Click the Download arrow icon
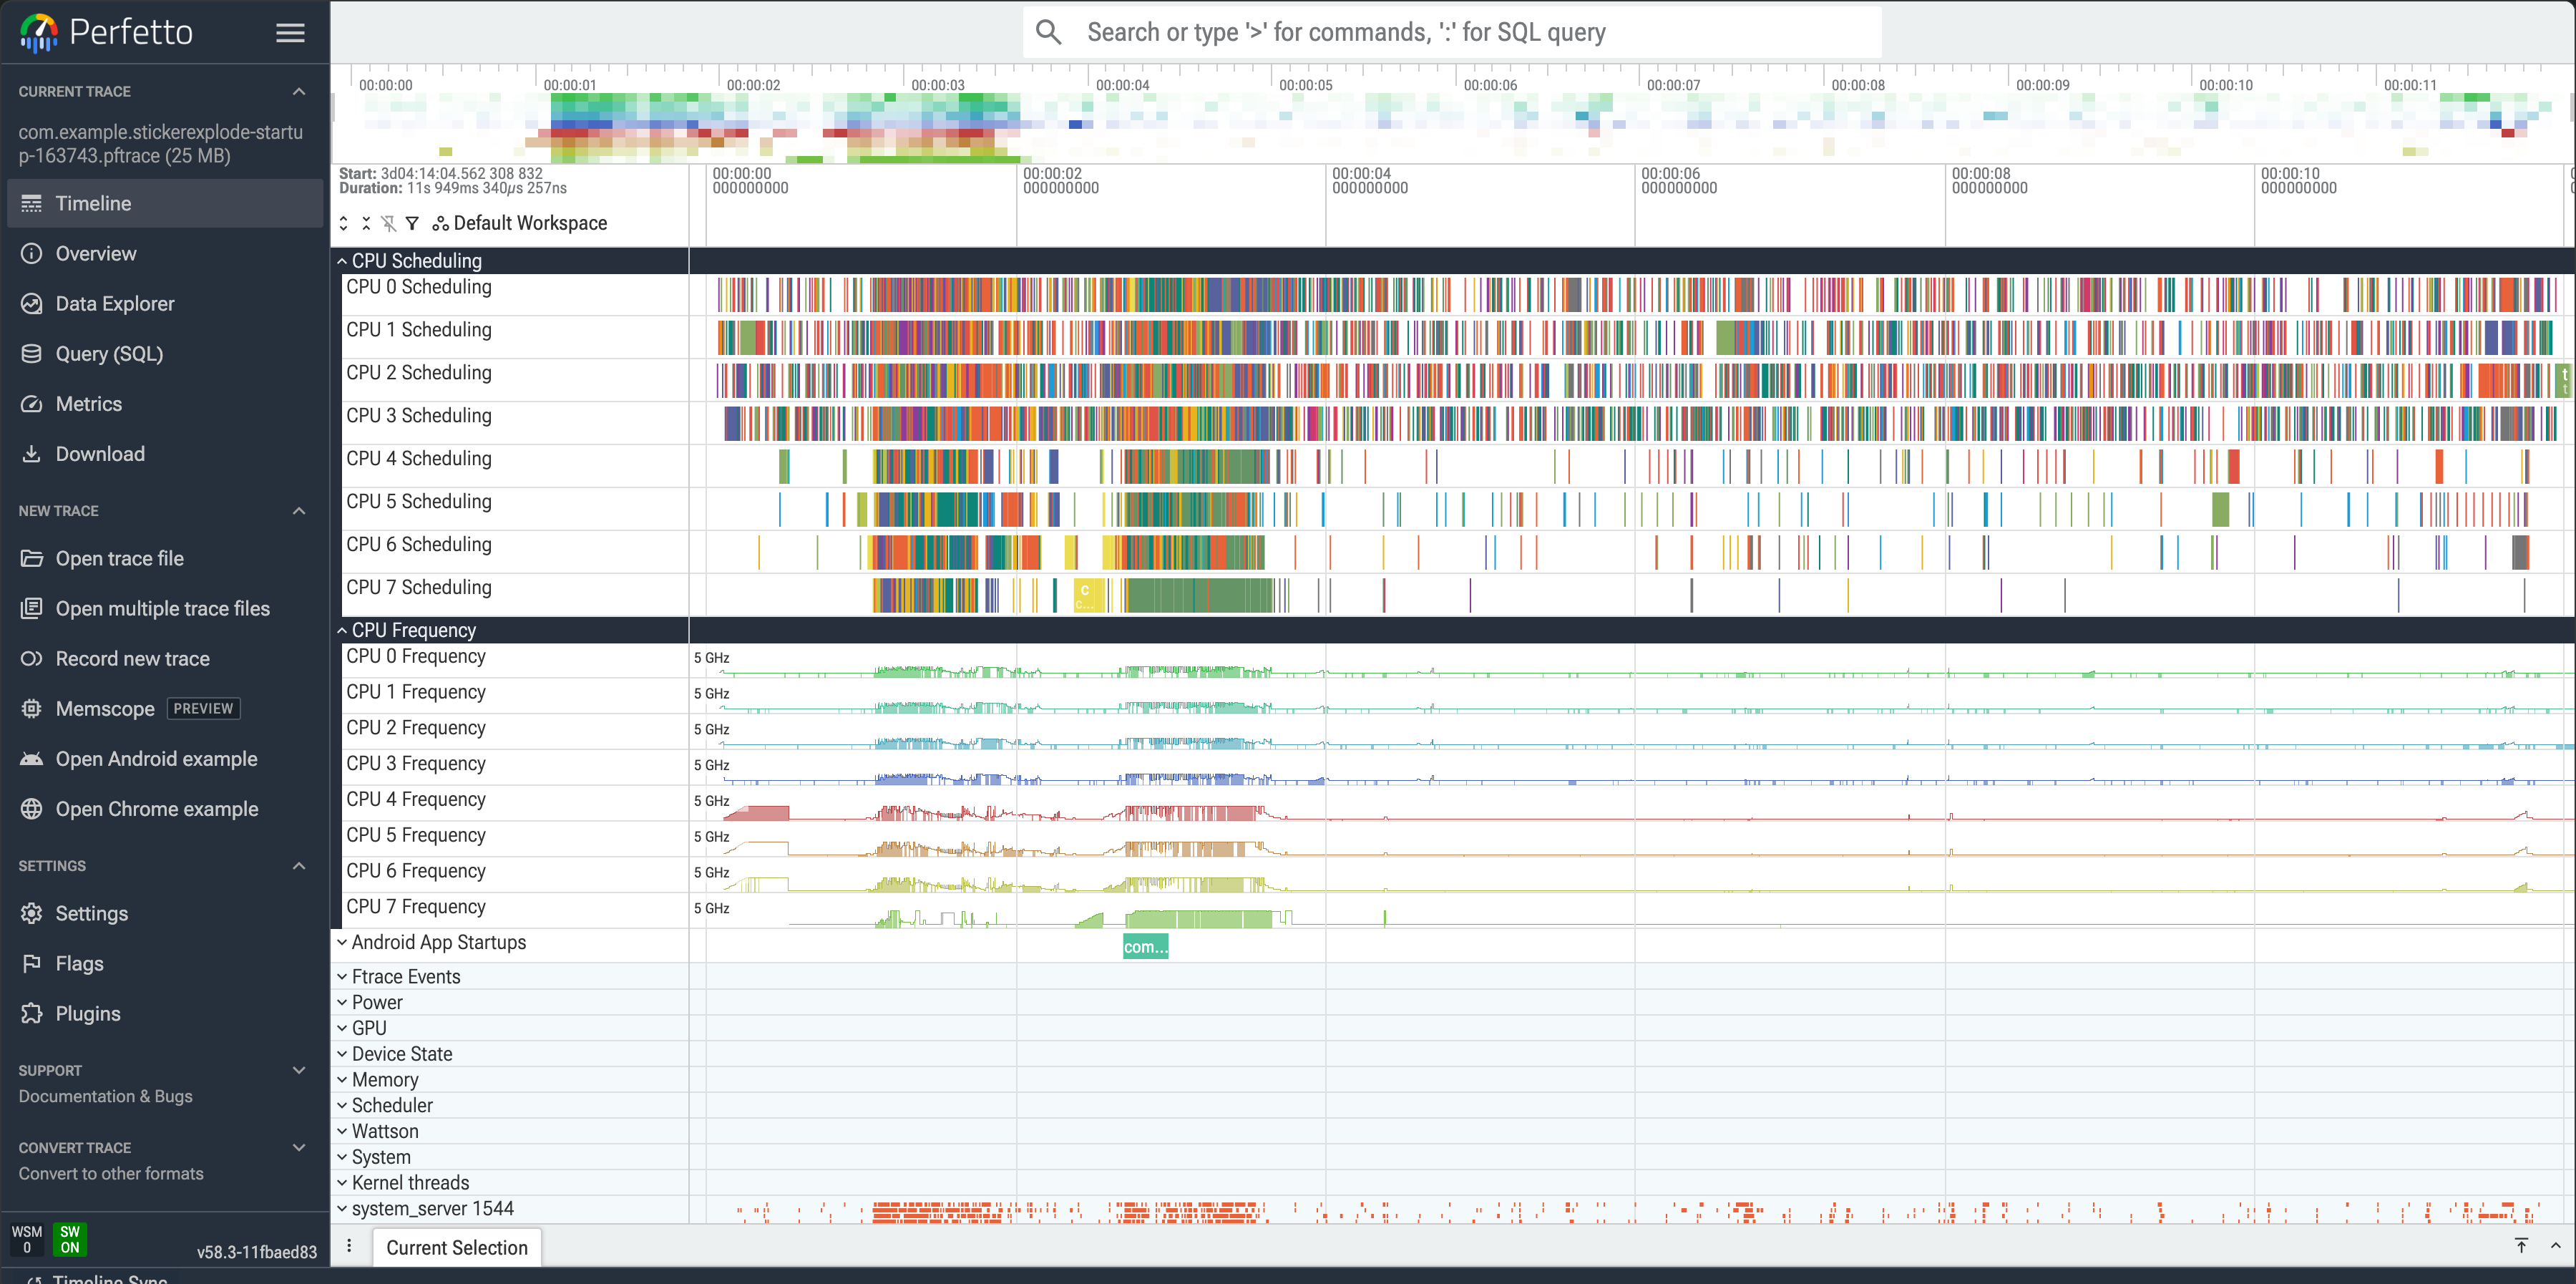 click(x=32, y=453)
